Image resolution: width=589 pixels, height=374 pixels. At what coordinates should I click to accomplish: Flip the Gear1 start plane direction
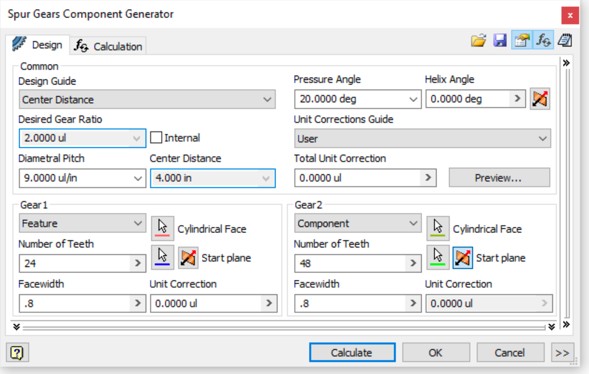[188, 258]
